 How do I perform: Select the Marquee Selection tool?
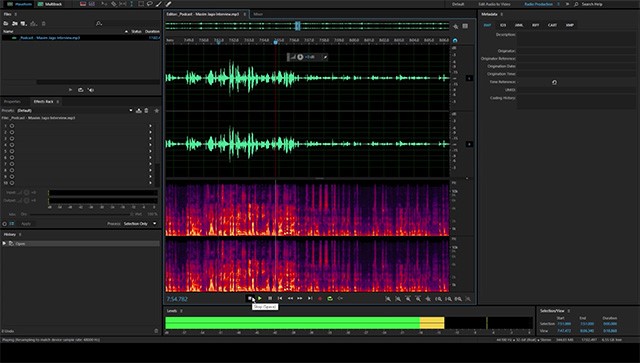[x=141, y=4]
